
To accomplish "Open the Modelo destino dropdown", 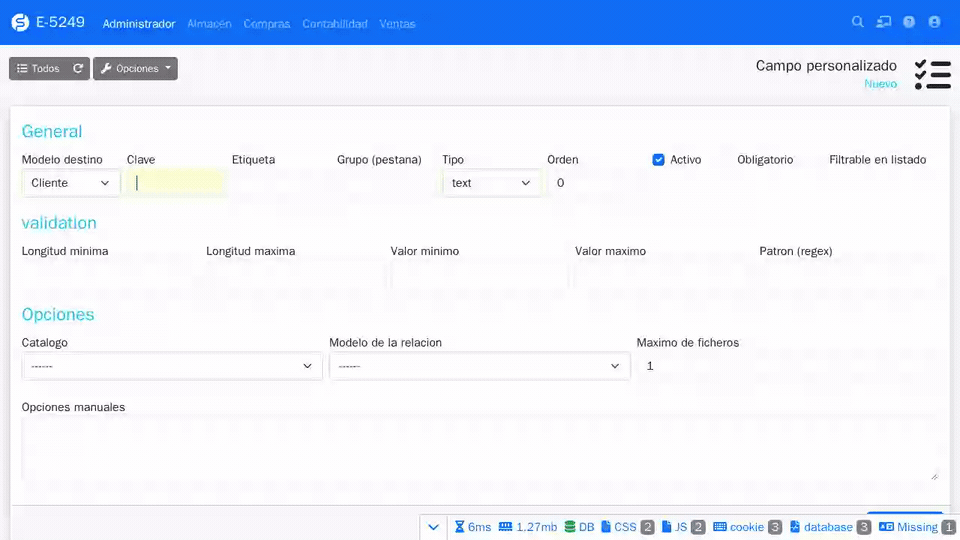I will coord(70,183).
